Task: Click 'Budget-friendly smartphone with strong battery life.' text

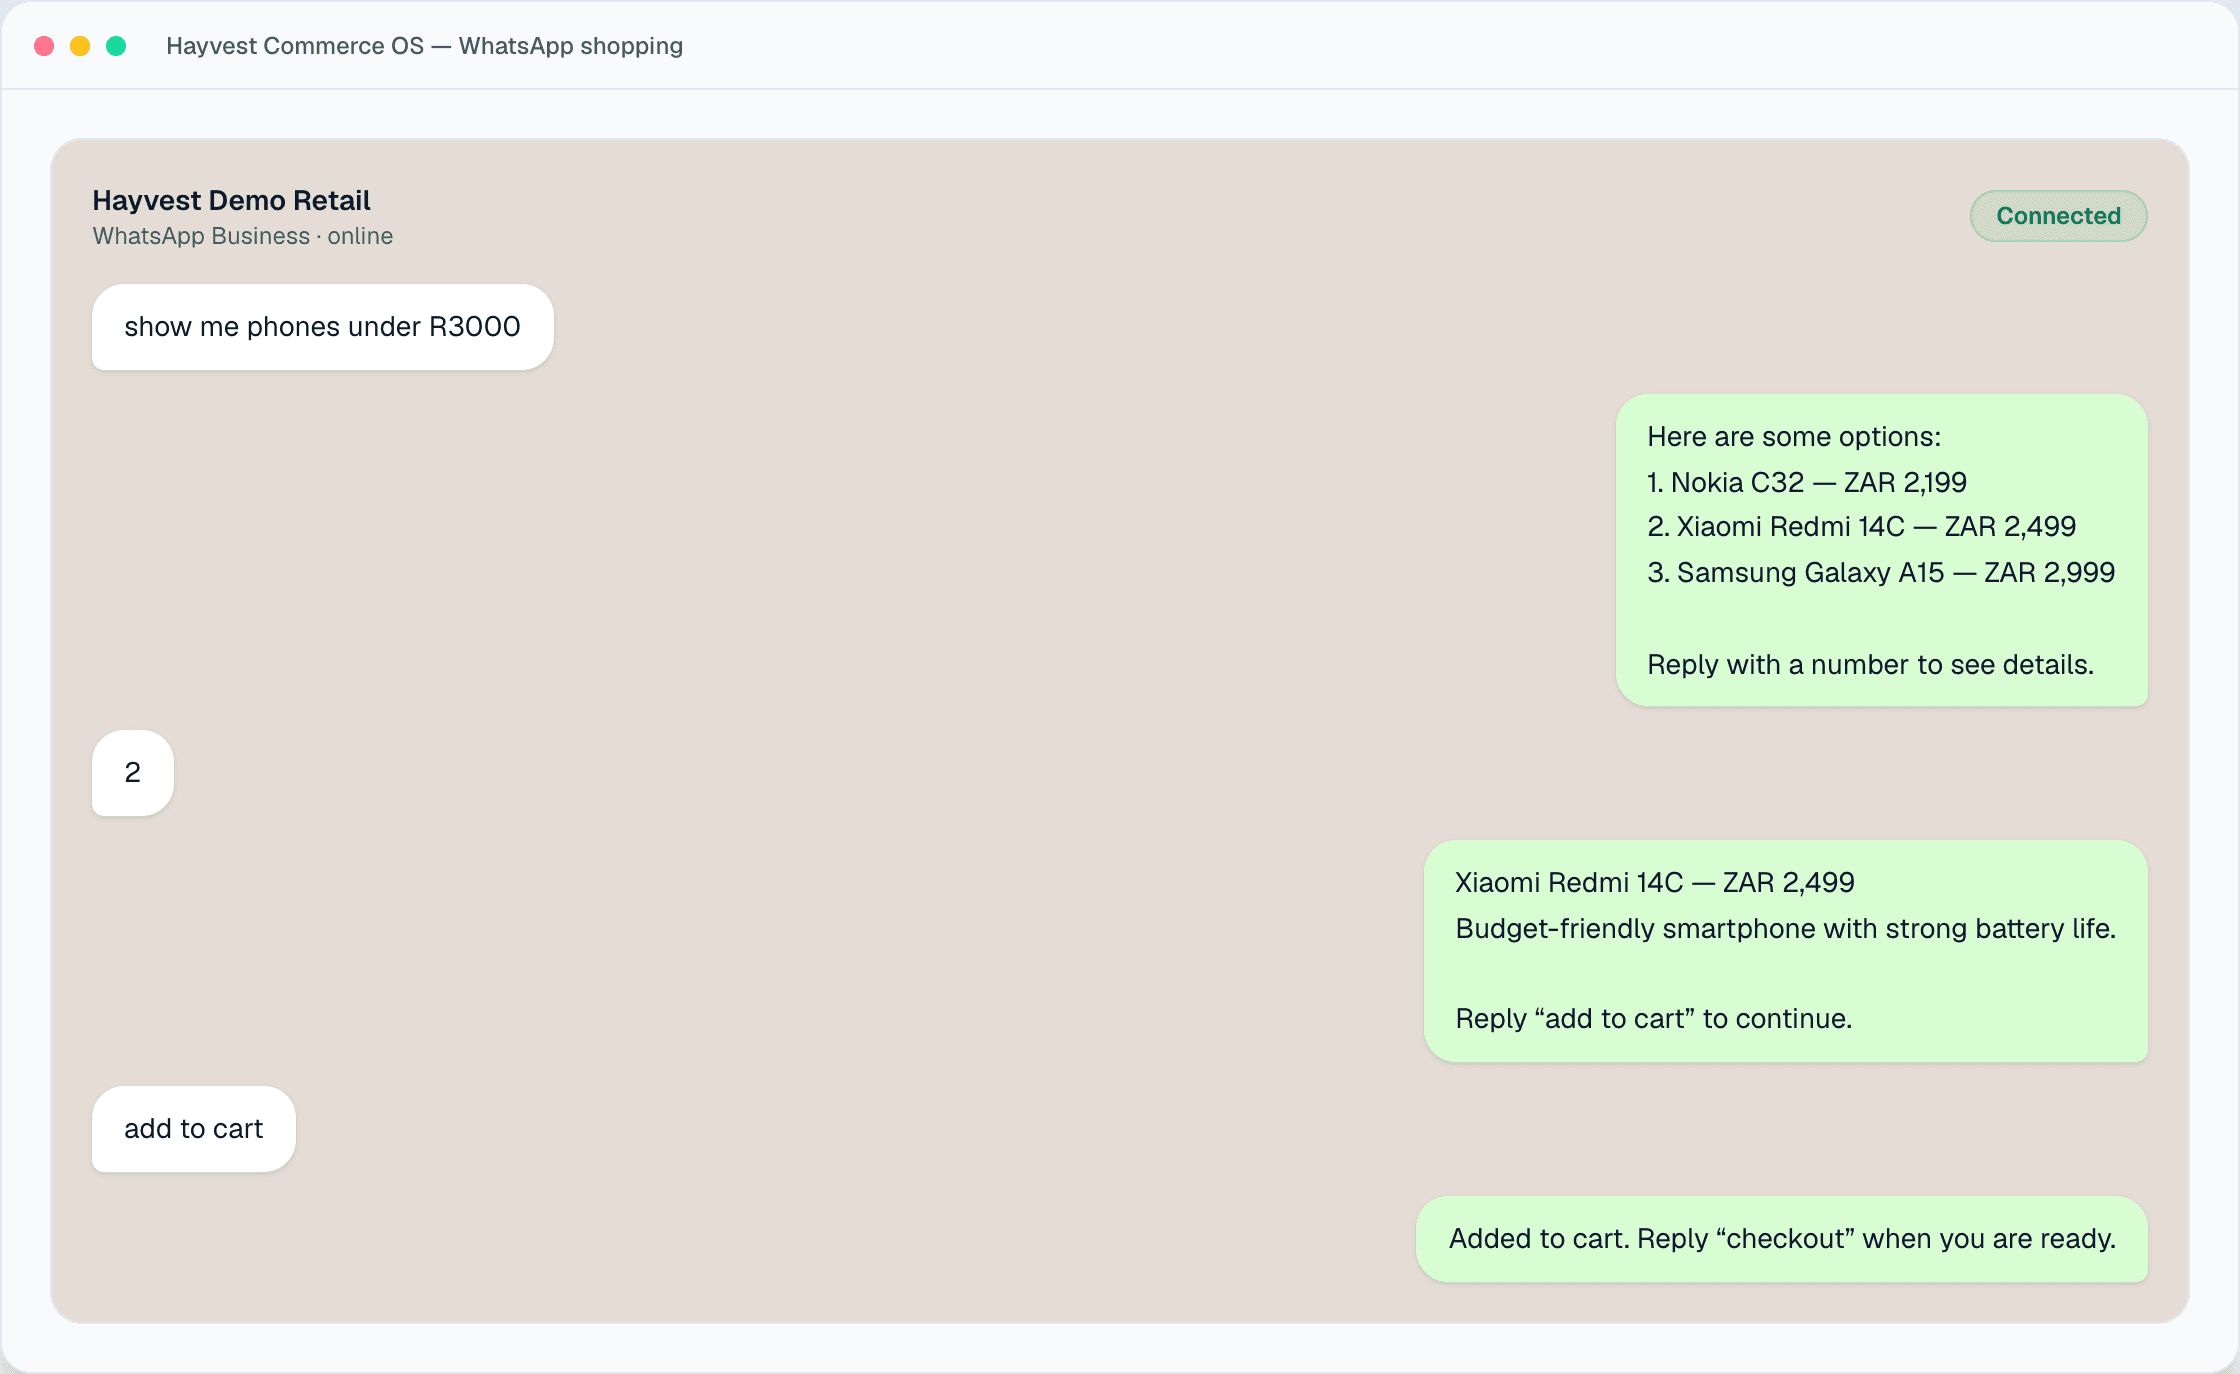Action: 1785,929
